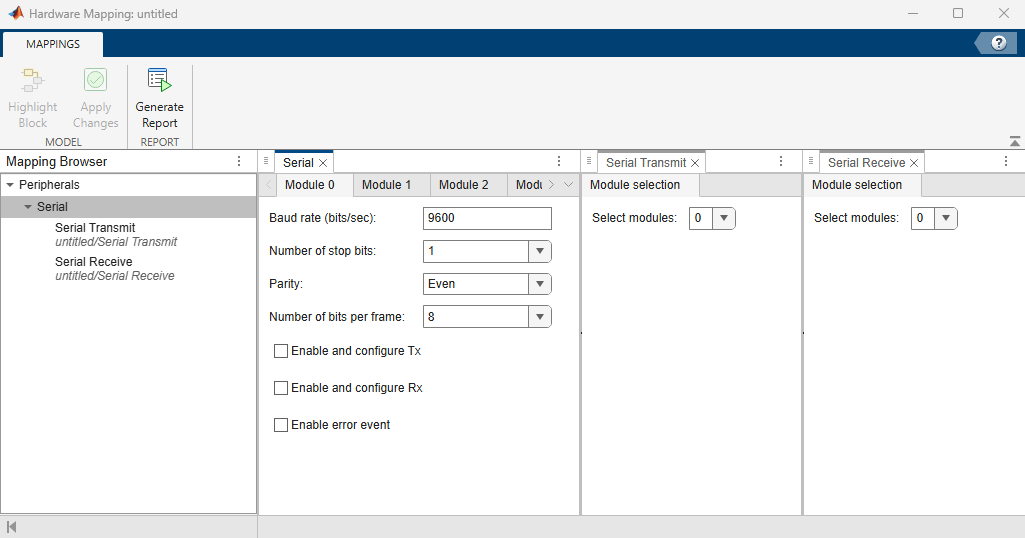Click drag handle left of Serial Transmit tab
This screenshot has height=538, width=1025.
[589, 161]
